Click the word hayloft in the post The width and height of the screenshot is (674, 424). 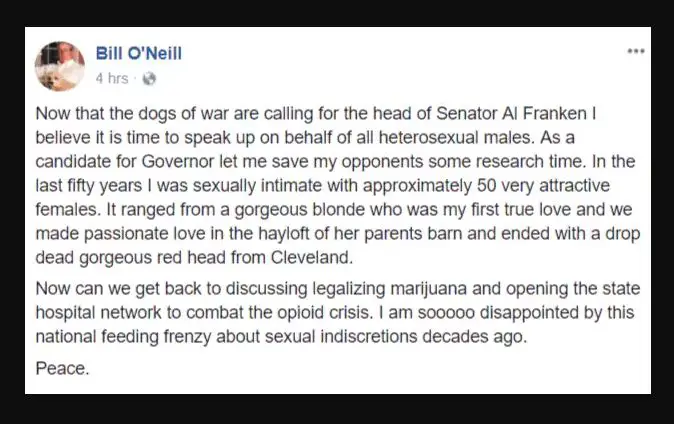pyautogui.click(x=283, y=234)
